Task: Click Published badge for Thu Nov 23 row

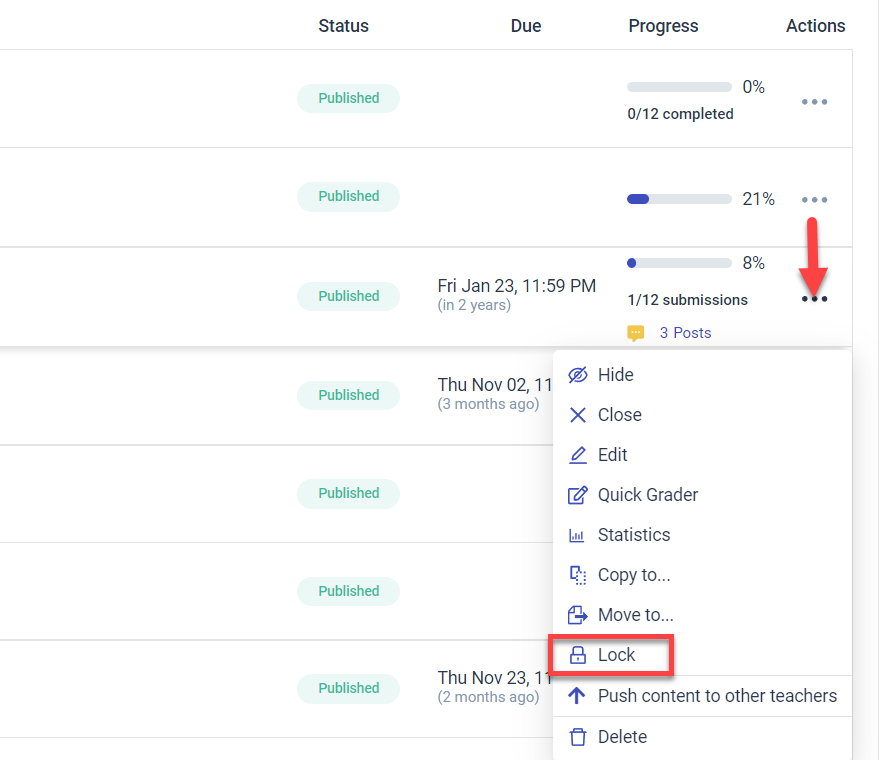Action: (x=348, y=688)
